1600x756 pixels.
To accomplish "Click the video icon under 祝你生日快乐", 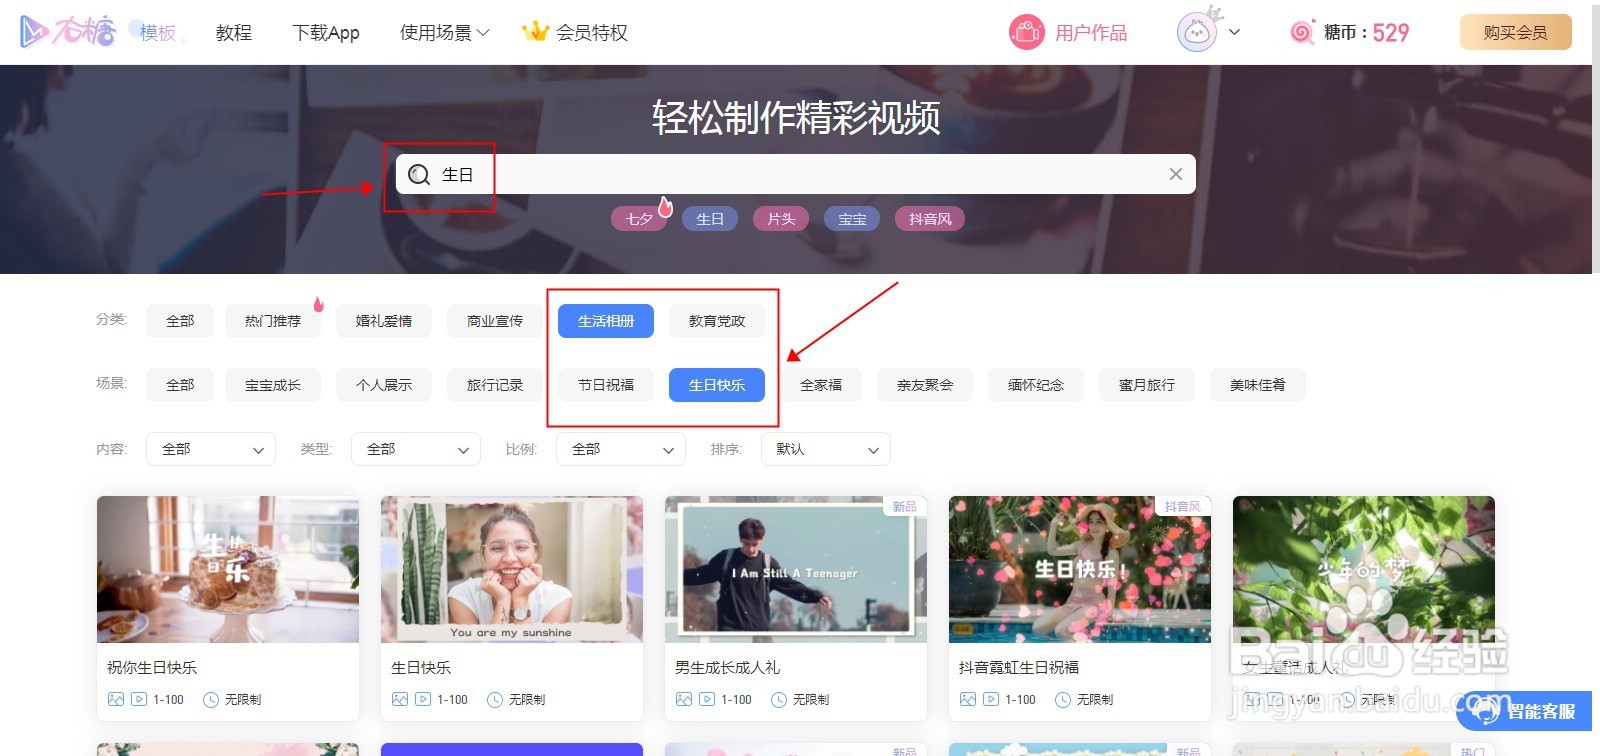I will coord(139,699).
